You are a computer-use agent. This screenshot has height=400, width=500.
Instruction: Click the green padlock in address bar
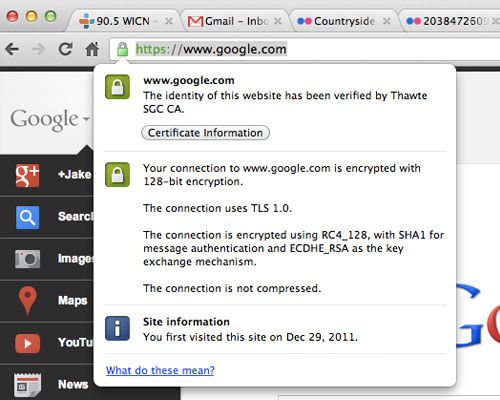click(122, 49)
